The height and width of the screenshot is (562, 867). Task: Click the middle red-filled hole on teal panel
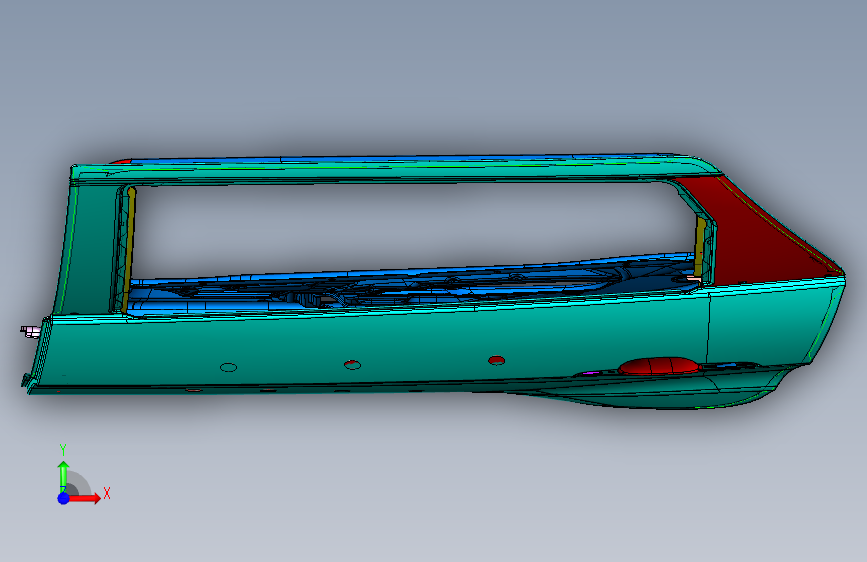352,365
